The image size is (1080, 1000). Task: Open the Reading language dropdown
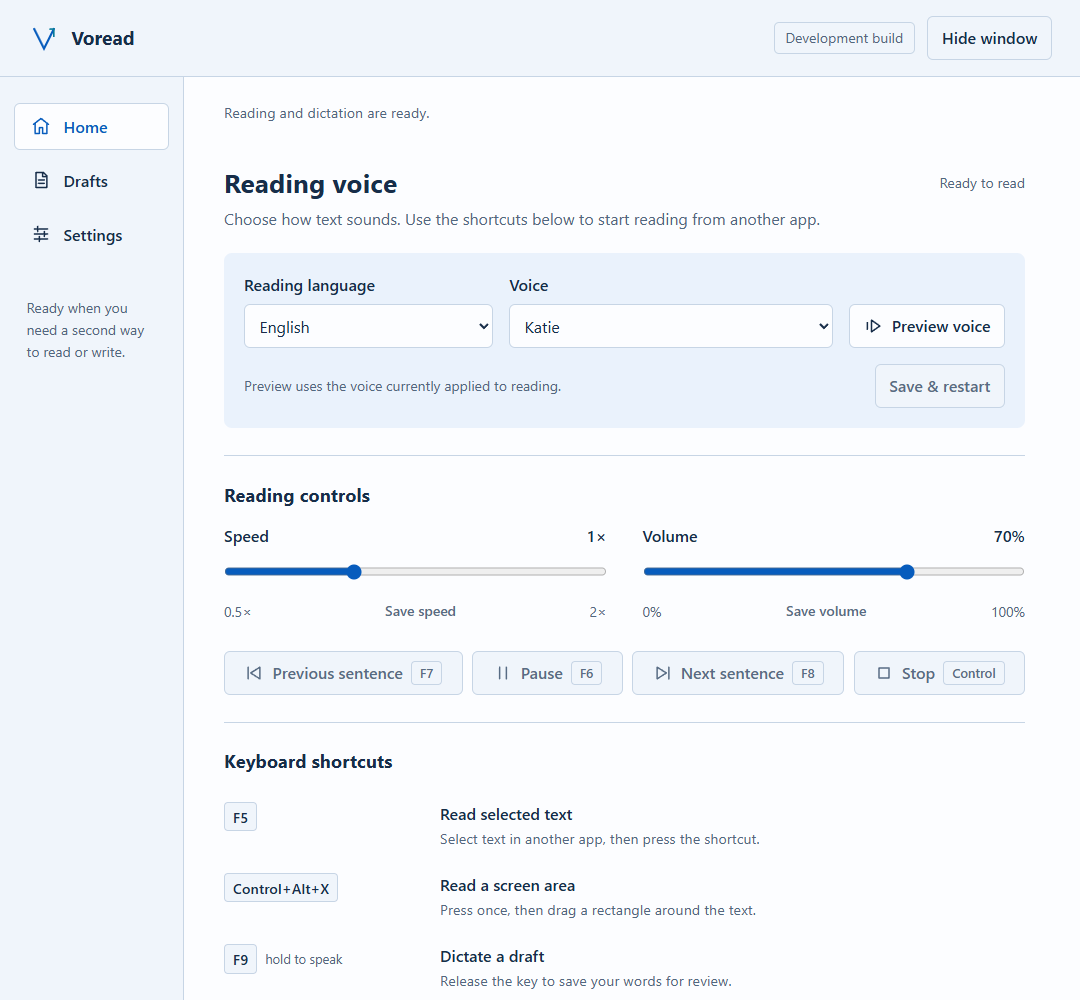(368, 326)
